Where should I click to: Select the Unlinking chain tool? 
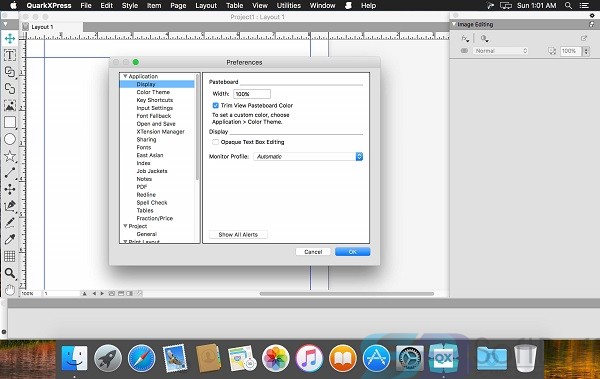(10, 88)
